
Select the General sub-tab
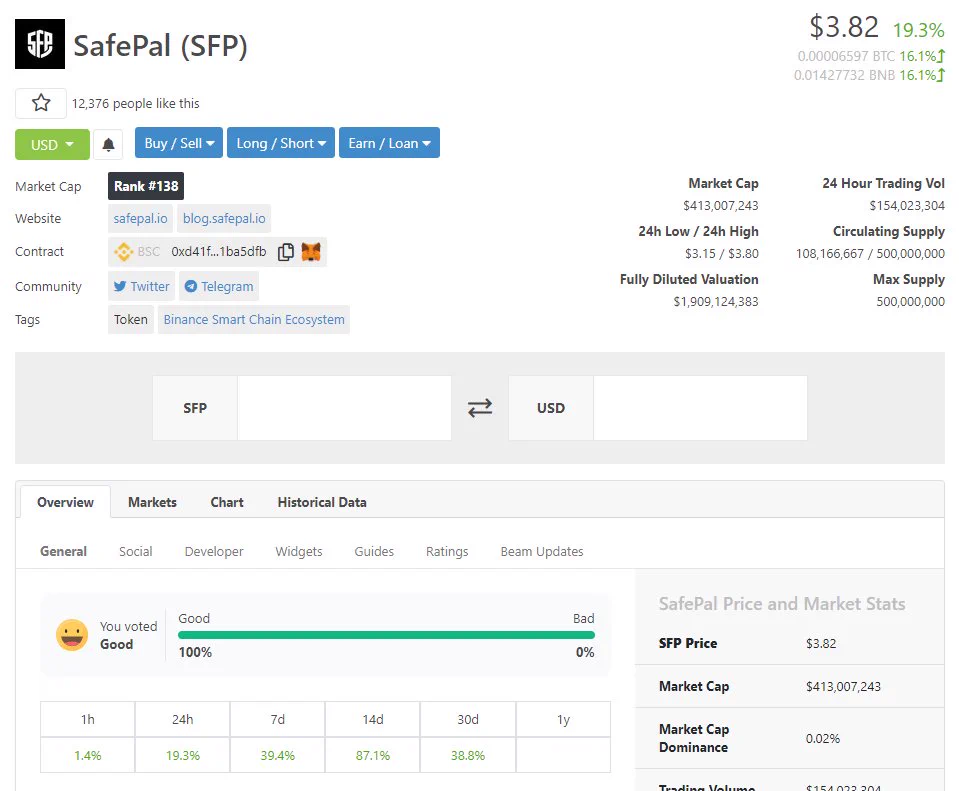64,551
